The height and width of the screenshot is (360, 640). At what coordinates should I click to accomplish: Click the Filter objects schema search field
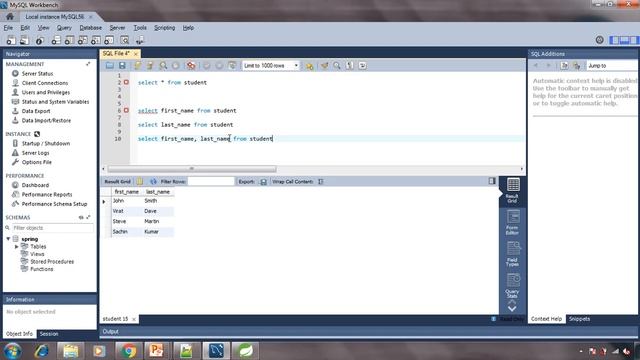tap(52, 228)
